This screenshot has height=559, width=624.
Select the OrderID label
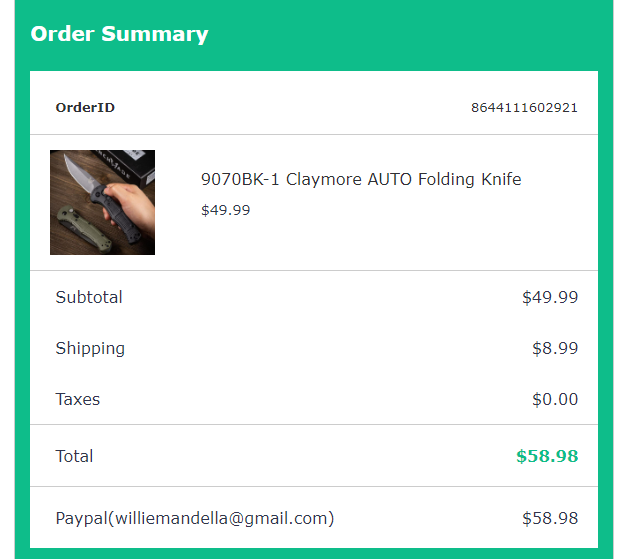[x=85, y=108]
